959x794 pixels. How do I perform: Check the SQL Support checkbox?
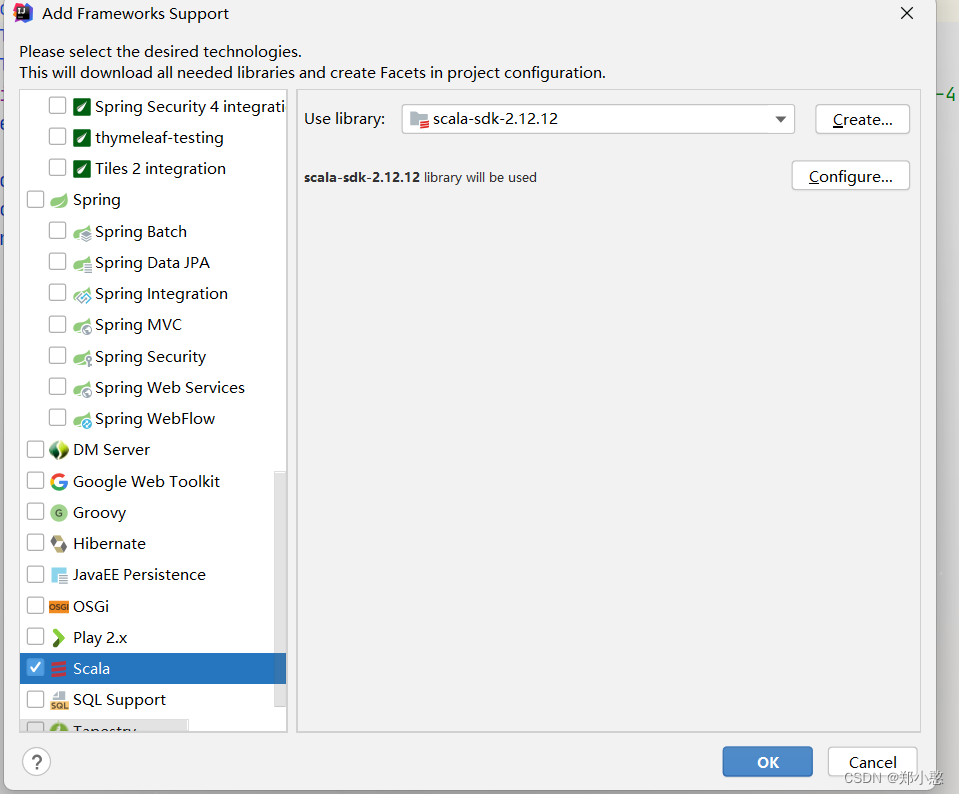click(x=35, y=699)
